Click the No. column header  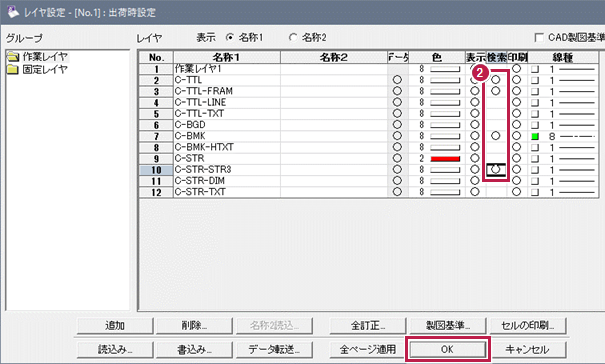point(156,58)
